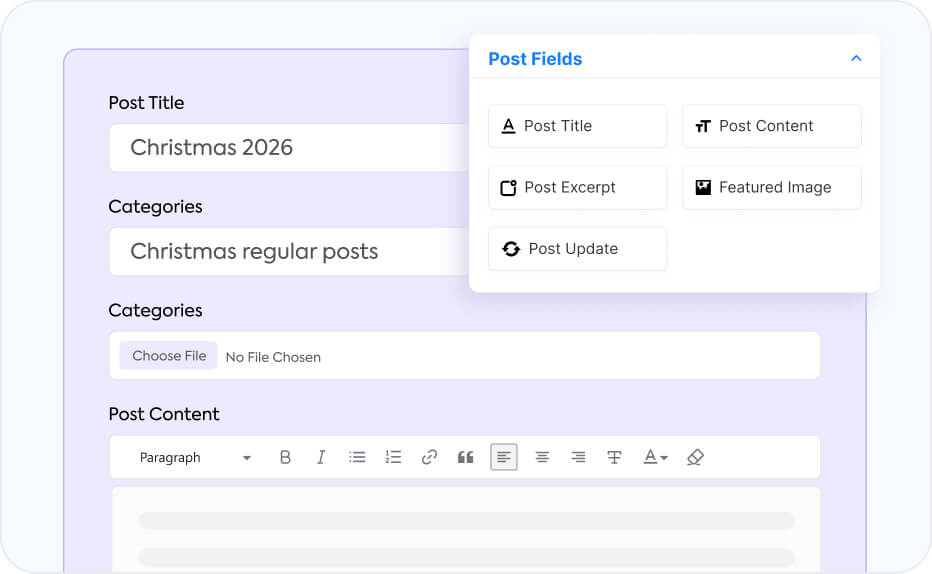
Task: Toggle Bold formatting in editor toolbar
Action: tap(285, 457)
